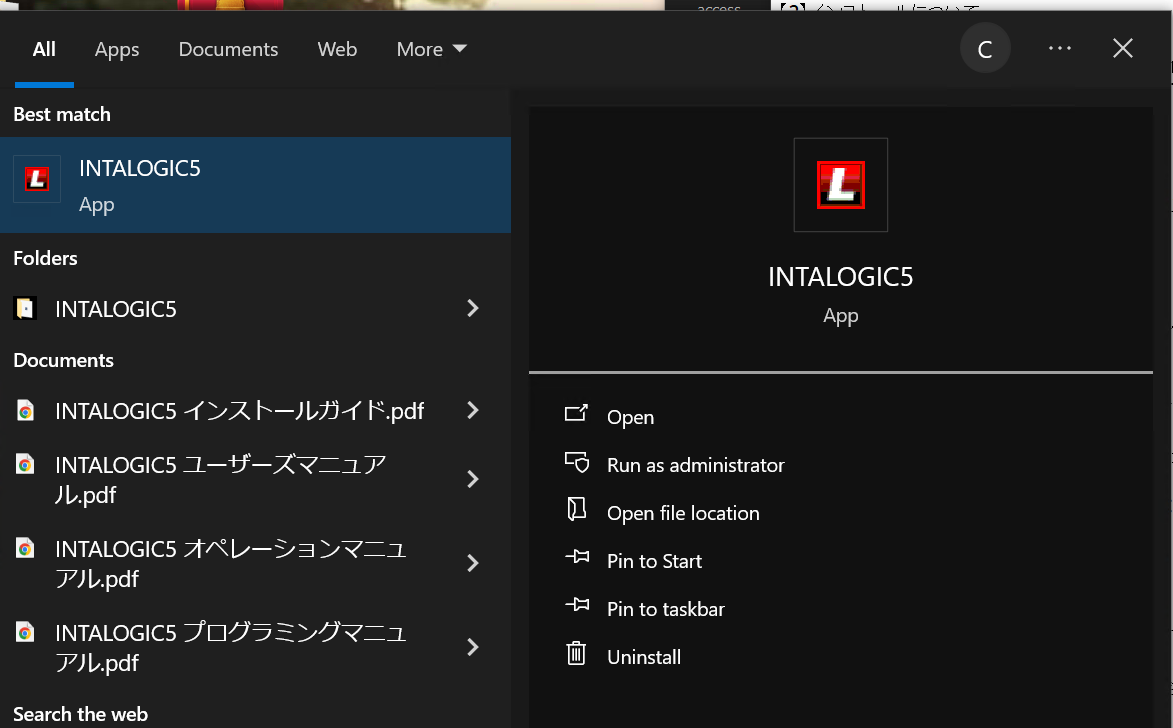Screen dimensions: 1173x728
Task: Switch to the Documents search tab
Action: [228, 49]
